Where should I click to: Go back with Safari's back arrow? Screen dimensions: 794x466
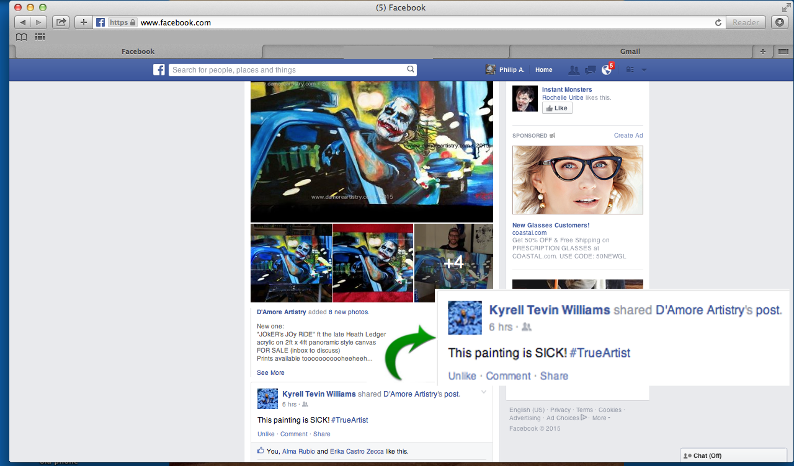[23, 22]
